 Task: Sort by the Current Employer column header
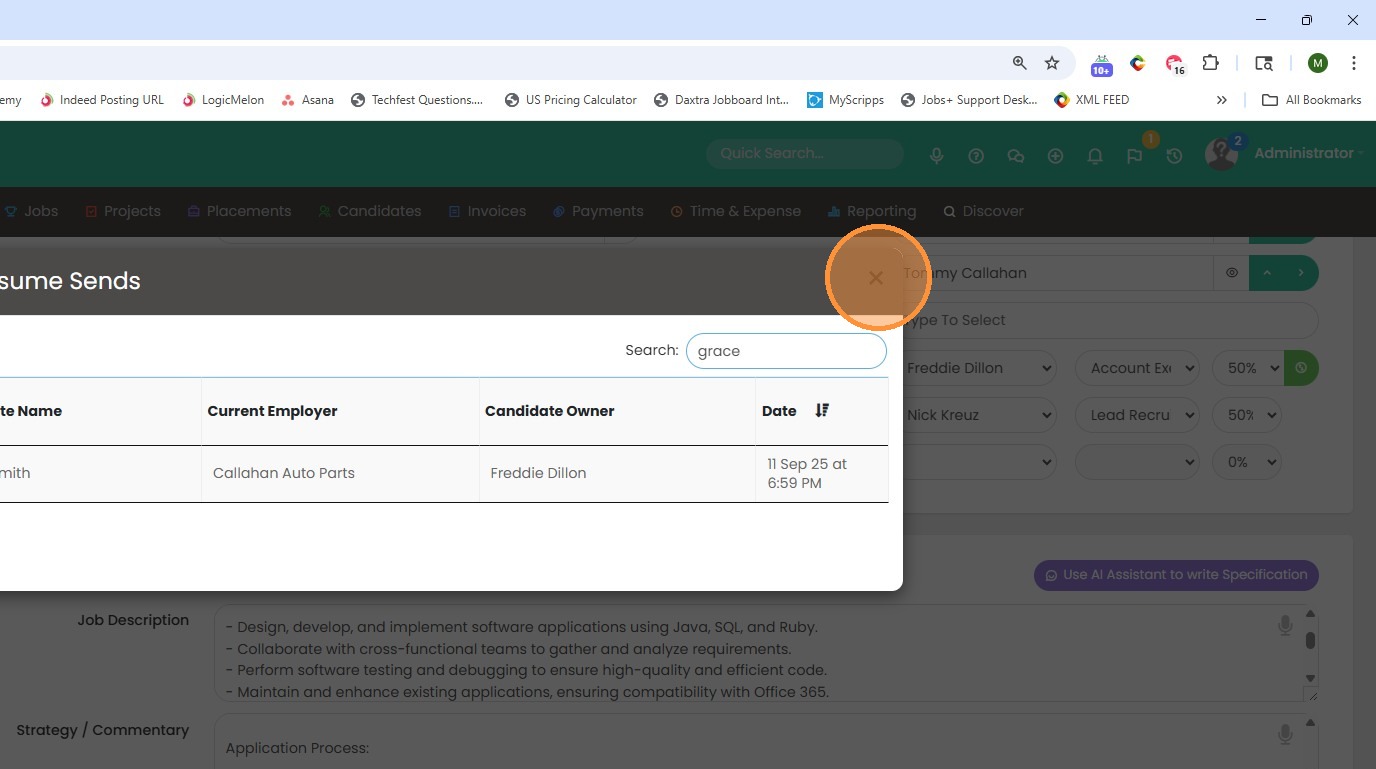(x=340, y=411)
